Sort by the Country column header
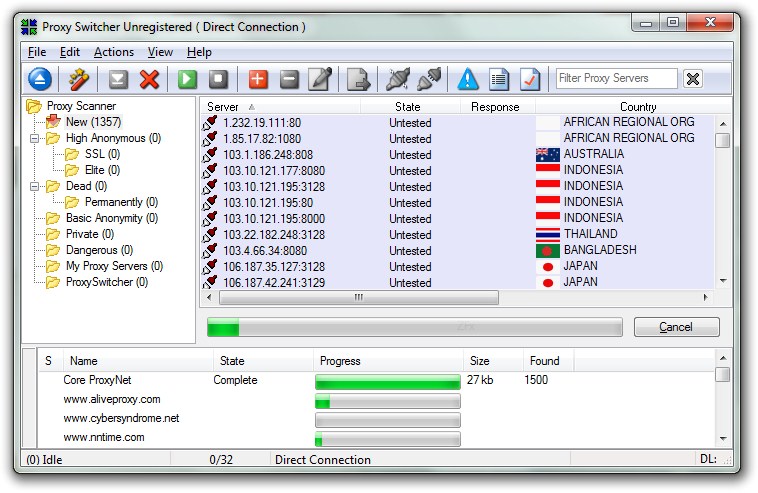Image resolution: width=758 pixels, height=493 pixels. tap(633, 107)
